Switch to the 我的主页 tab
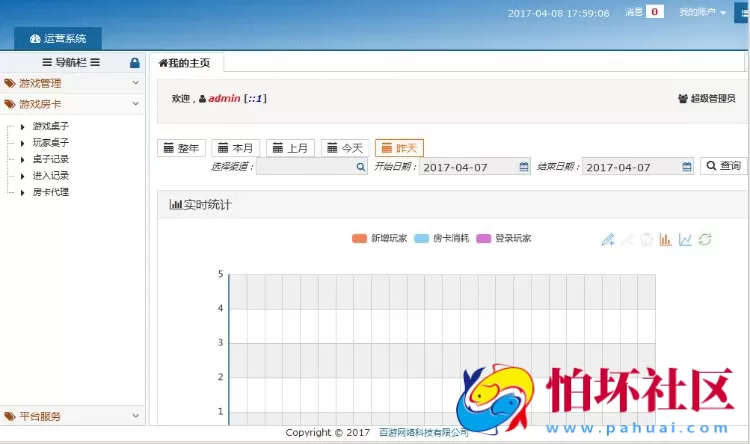 pos(185,63)
